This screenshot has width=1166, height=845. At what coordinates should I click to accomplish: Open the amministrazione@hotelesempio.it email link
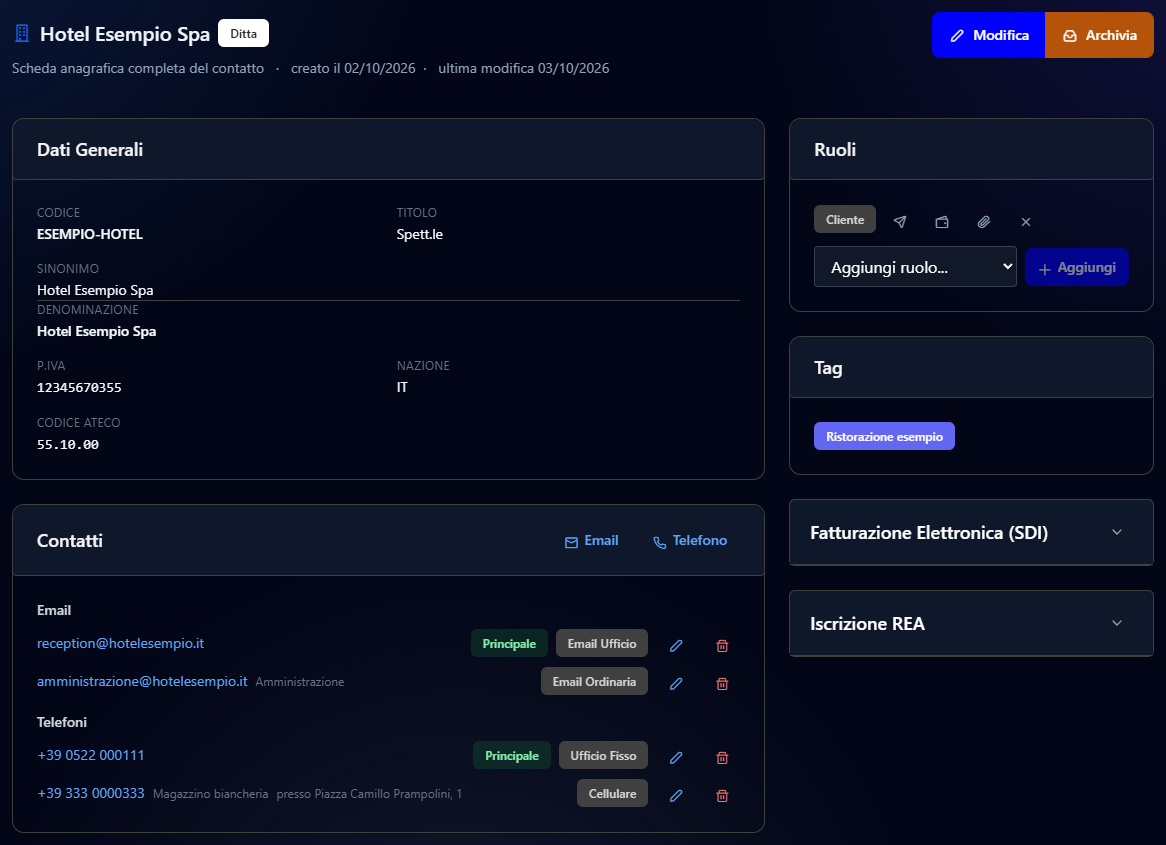[142, 681]
